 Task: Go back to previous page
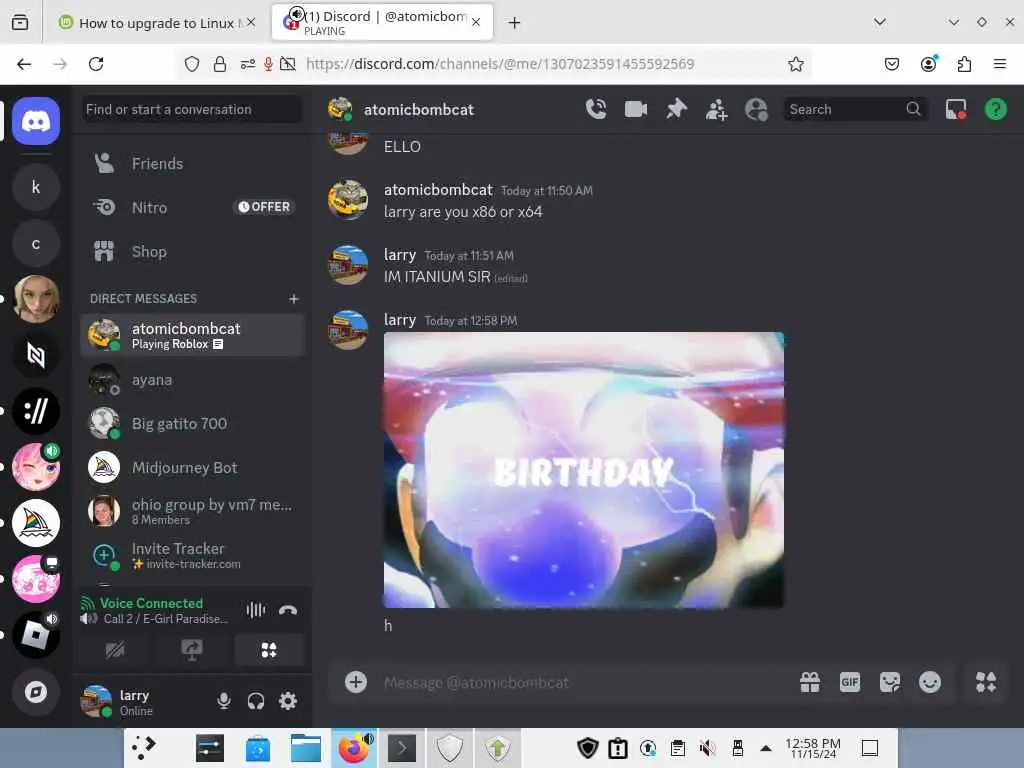click(24, 64)
